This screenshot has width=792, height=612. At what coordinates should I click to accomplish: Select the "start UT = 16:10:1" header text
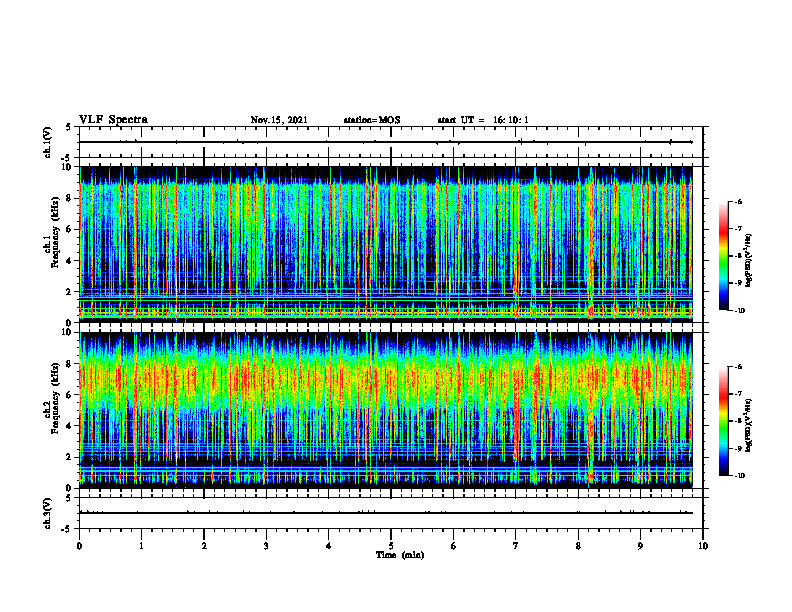(x=483, y=120)
